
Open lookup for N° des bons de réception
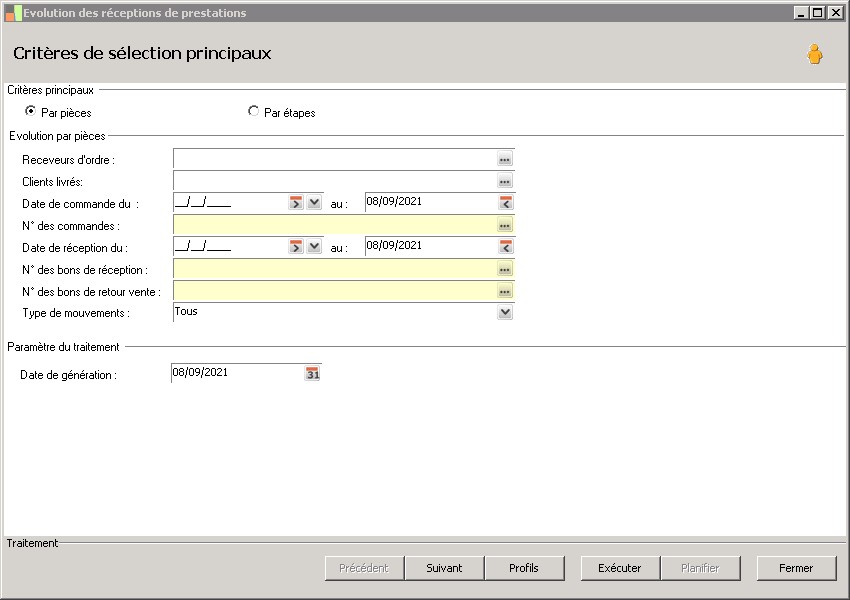tap(505, 270)
